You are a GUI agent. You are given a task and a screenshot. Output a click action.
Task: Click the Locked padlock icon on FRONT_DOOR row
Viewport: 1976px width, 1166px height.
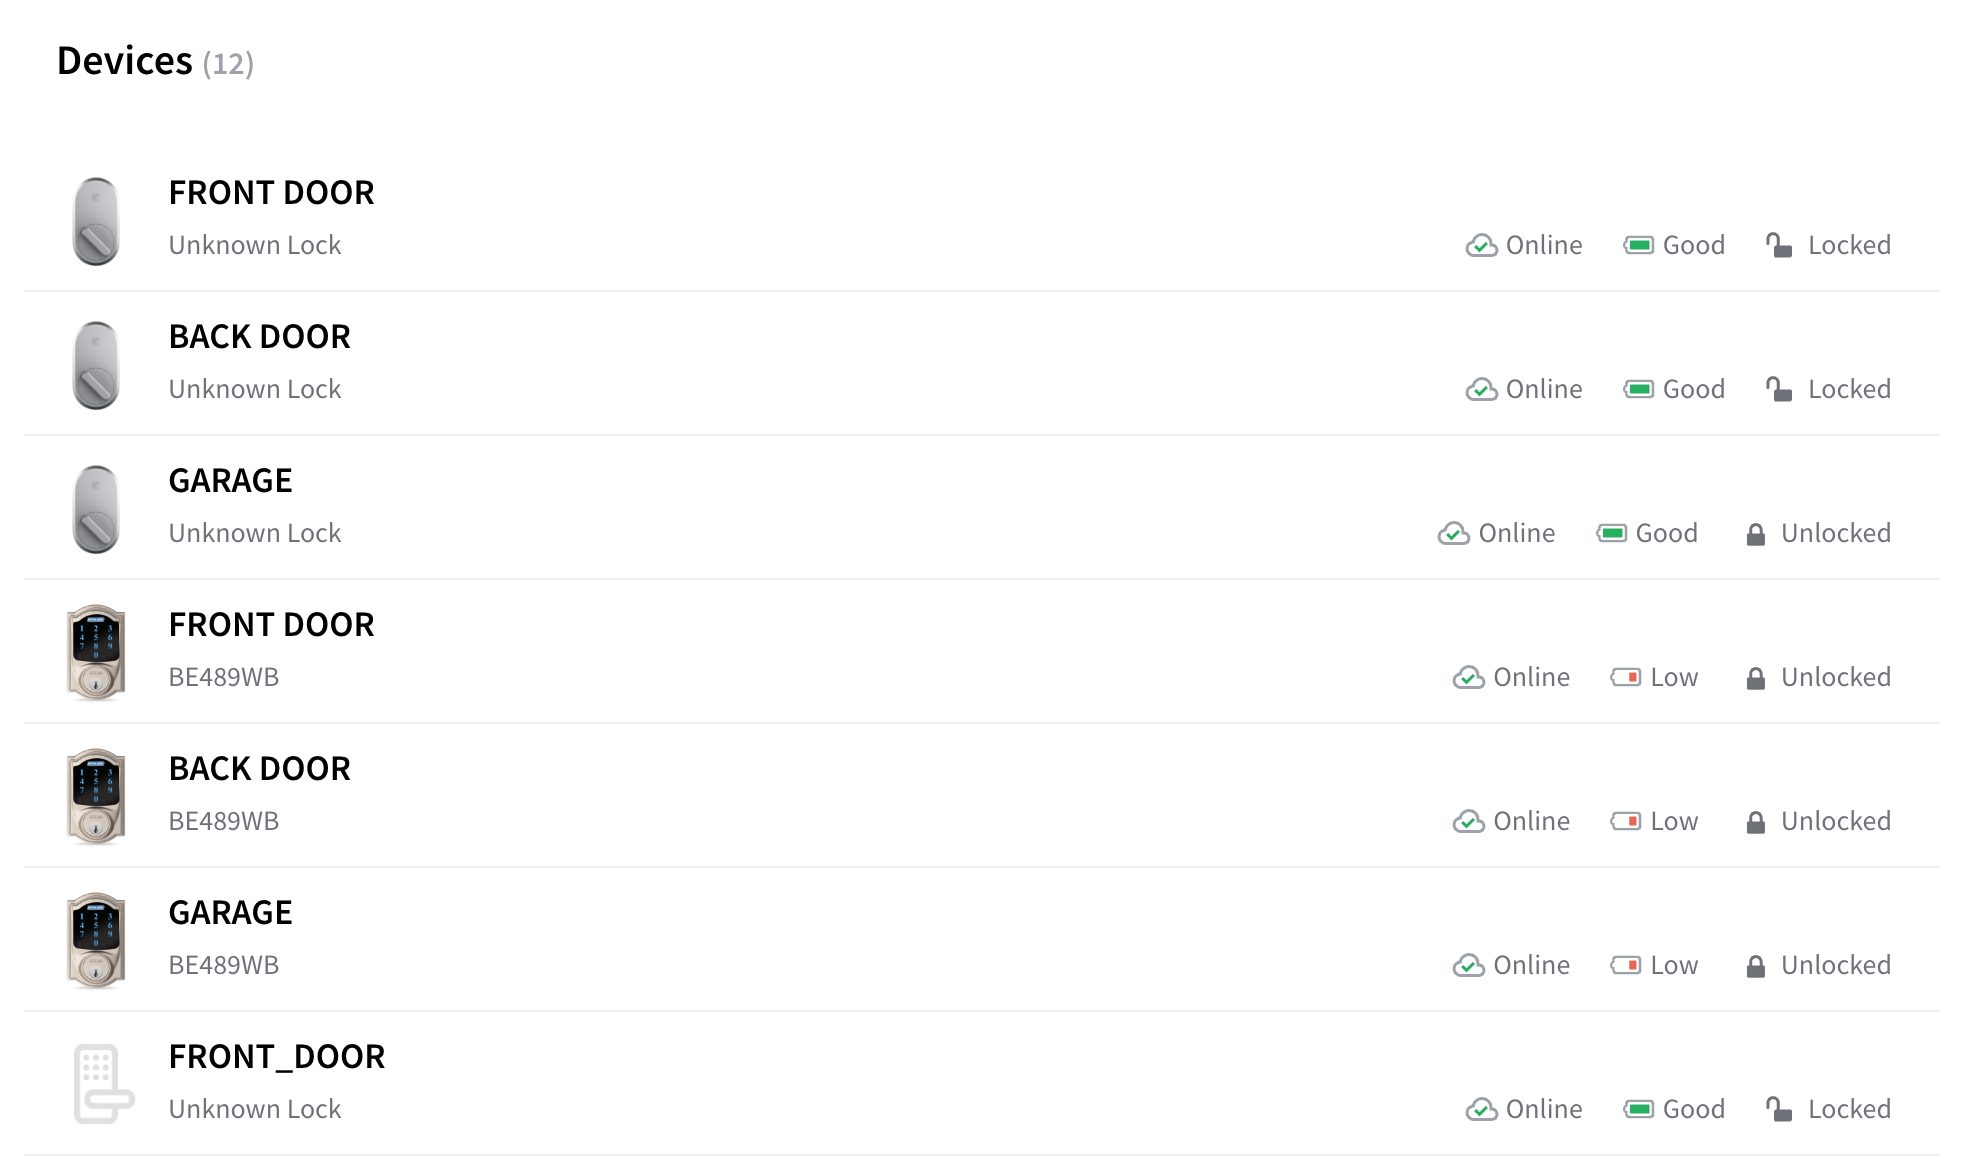pyautogui.click(x=1779, y=1109)
